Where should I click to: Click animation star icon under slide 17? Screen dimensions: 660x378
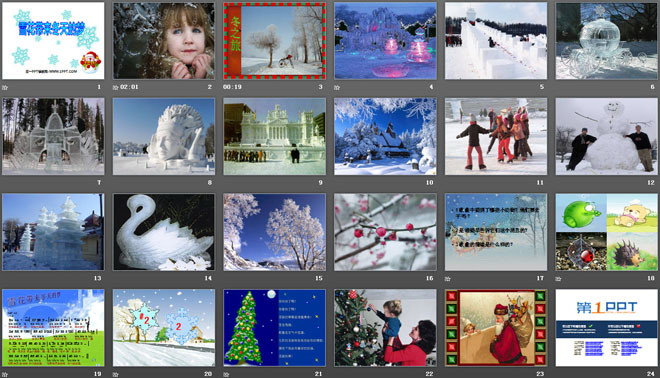point(447,279)
